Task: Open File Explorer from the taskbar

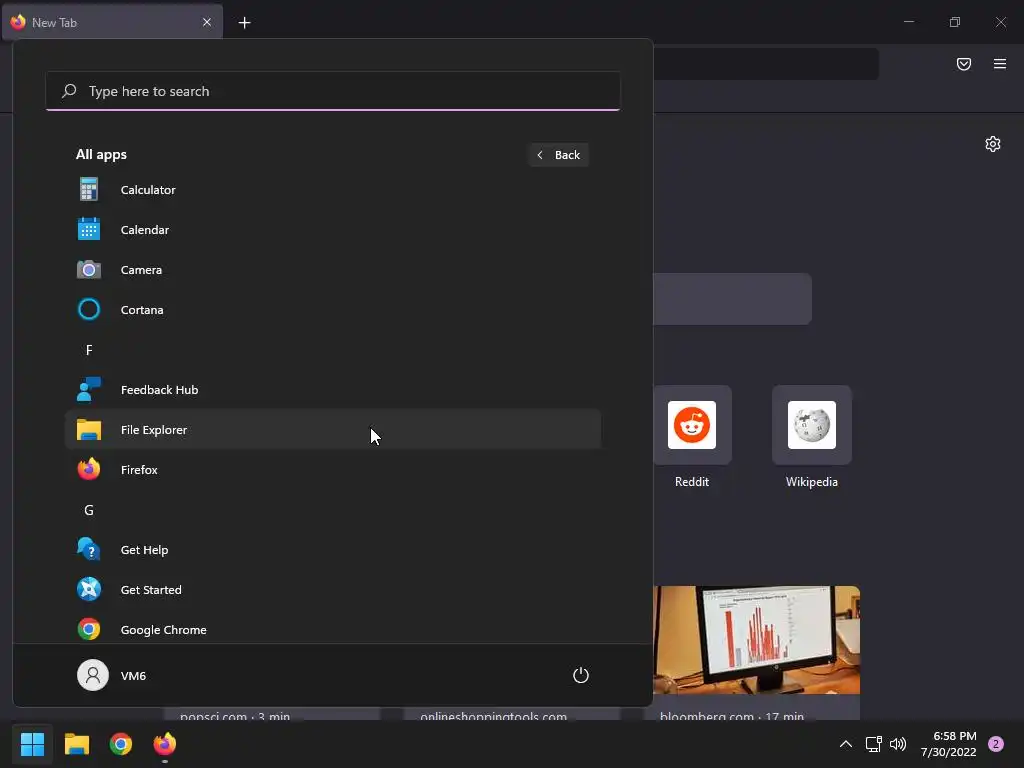Action: point(76,744)
